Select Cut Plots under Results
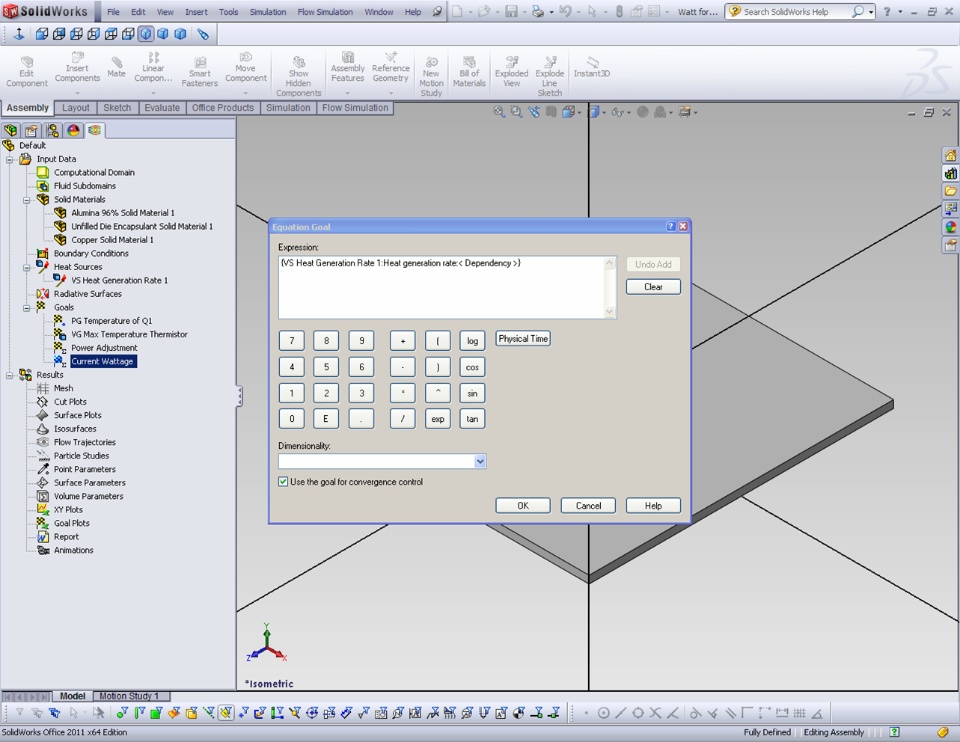The width and height of the screenshot is (960, 742). click(70, 402)
